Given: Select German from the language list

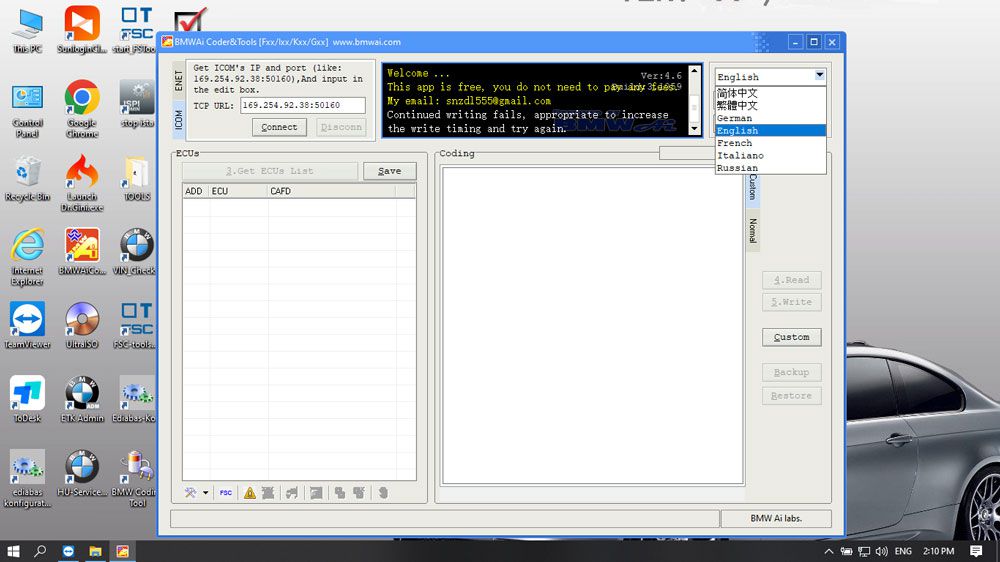Looking at the screenshot, I should pyautogui.click(x=770, y=118).
